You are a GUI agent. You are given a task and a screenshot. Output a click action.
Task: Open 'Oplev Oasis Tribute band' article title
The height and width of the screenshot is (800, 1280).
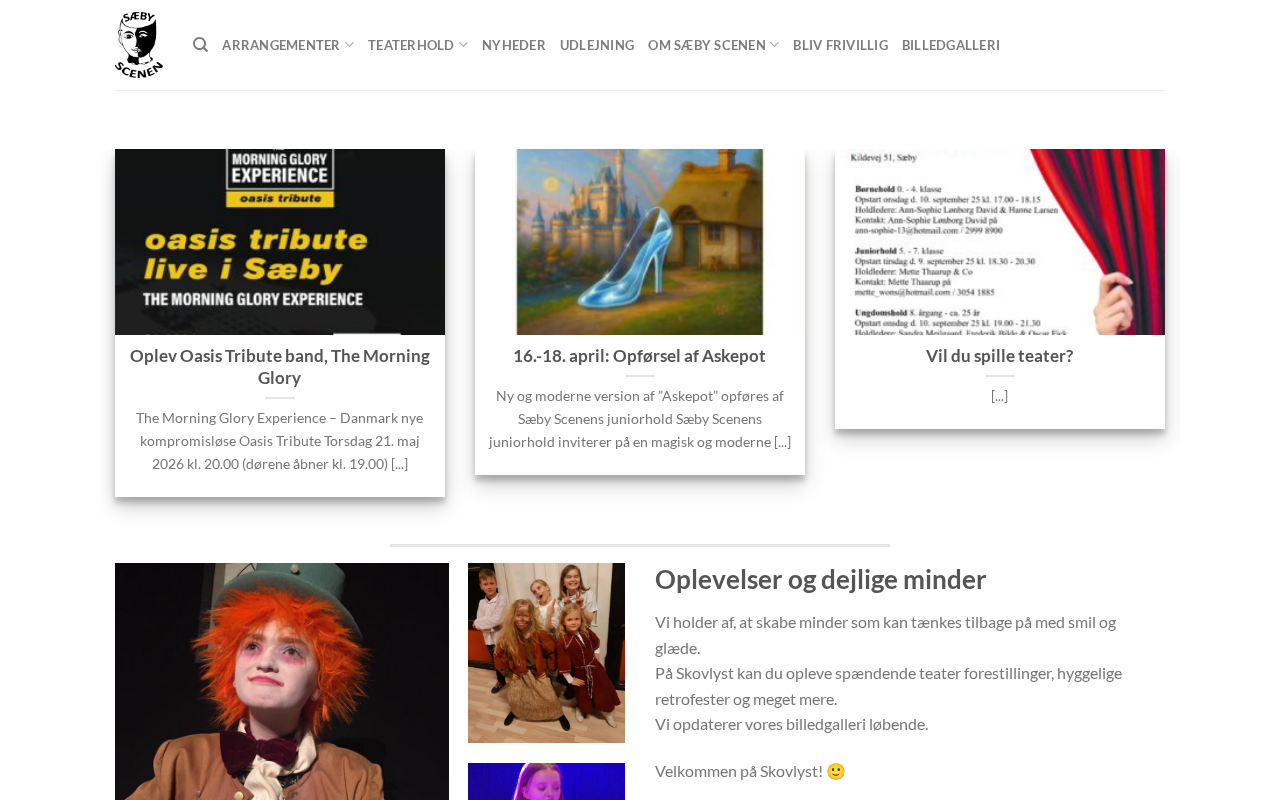[280, 367]
